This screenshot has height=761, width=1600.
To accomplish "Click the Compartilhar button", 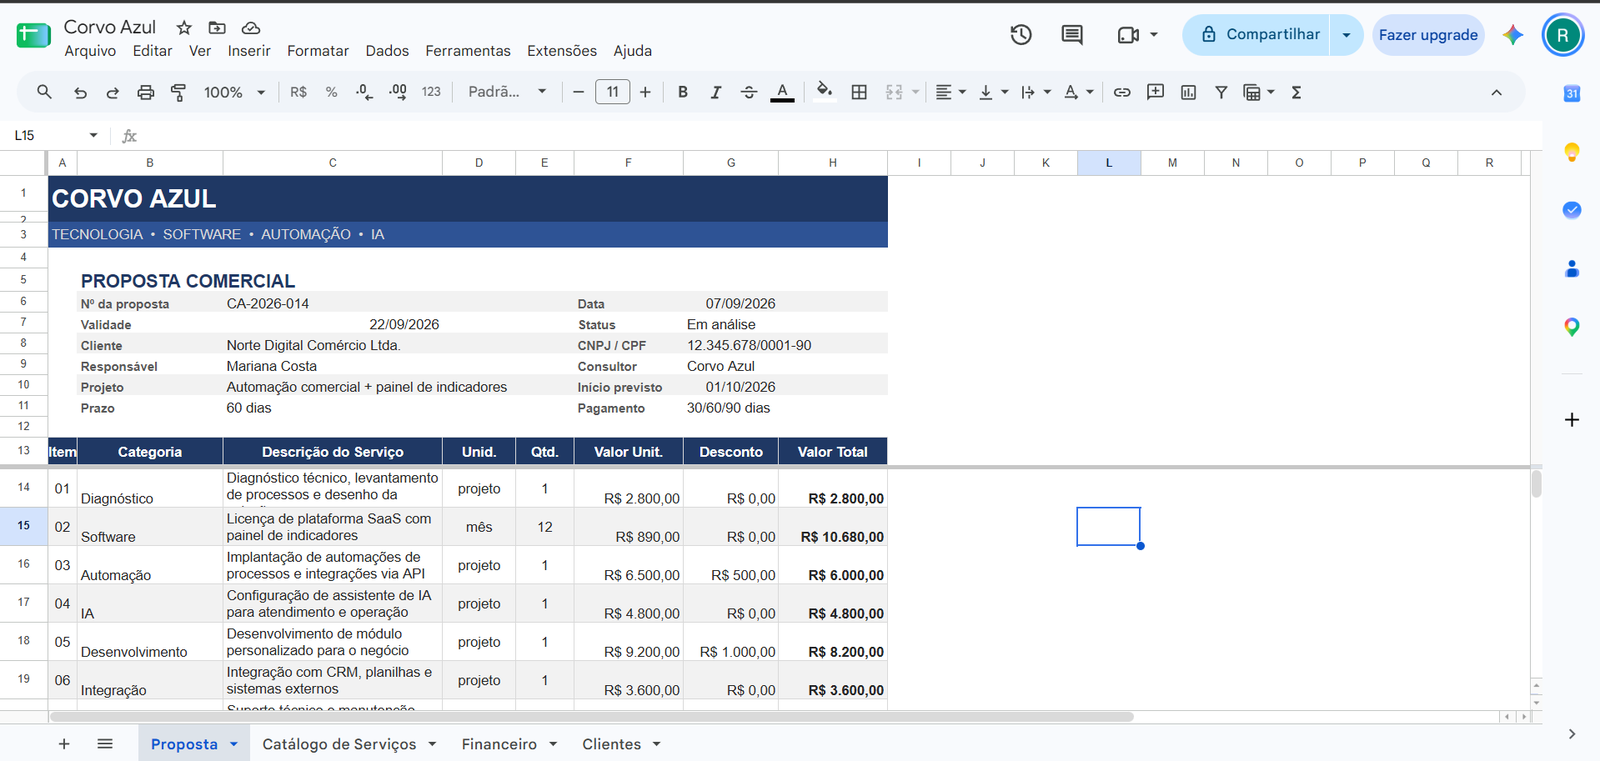I will (x=1256, y=35).
